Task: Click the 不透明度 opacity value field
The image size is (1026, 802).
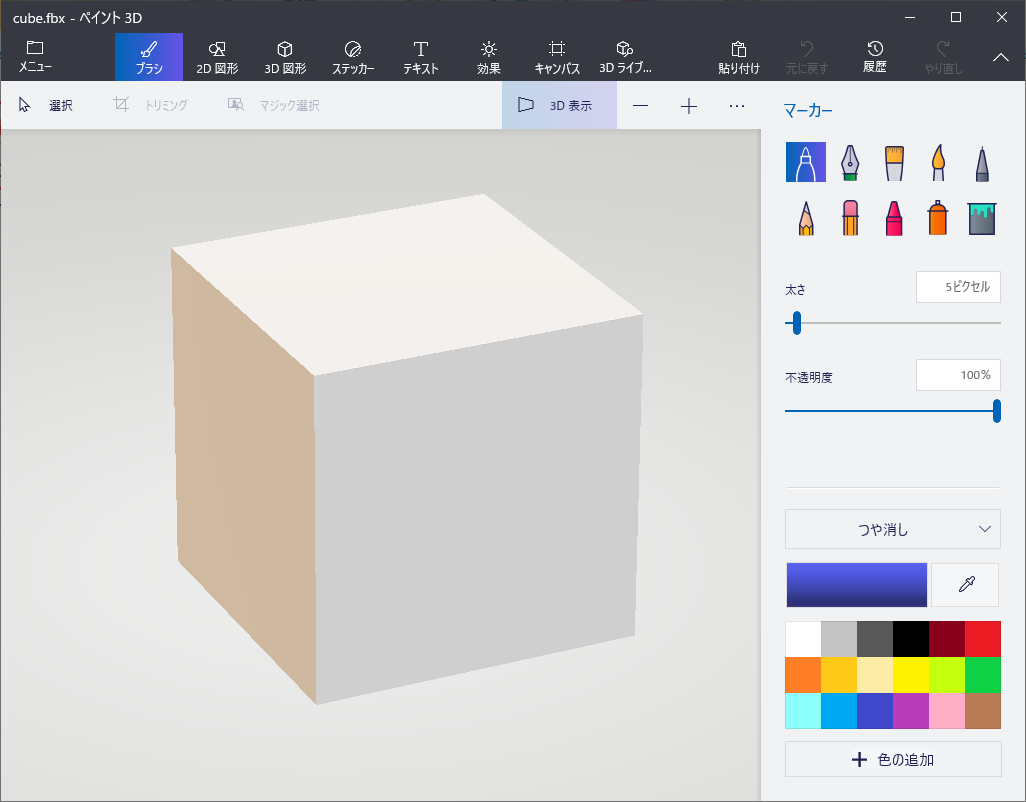Action: (x=958, y=375)
